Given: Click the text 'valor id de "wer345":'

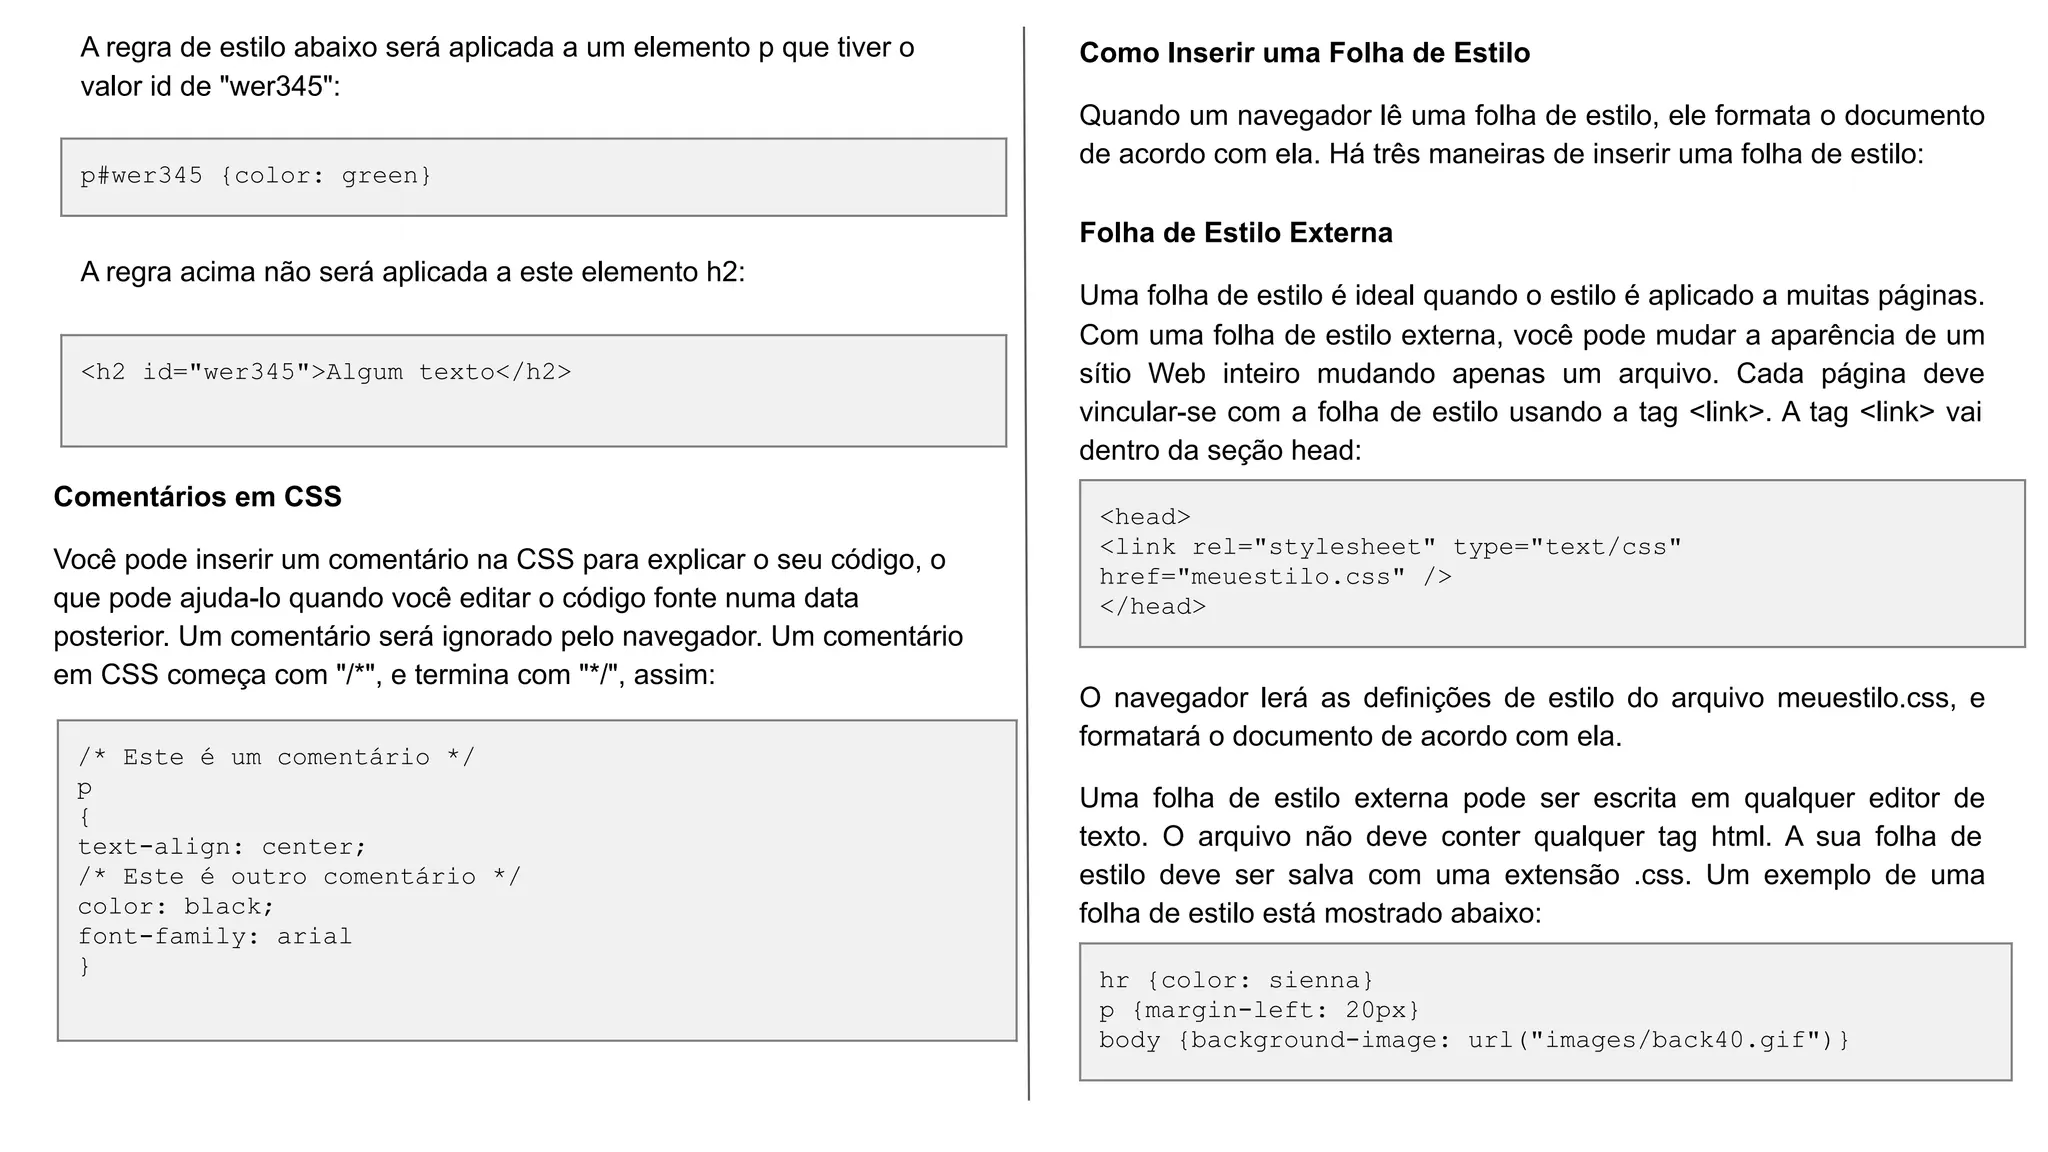Looking at the screenshot, I should pyautogui.click(x=210, y=86).
